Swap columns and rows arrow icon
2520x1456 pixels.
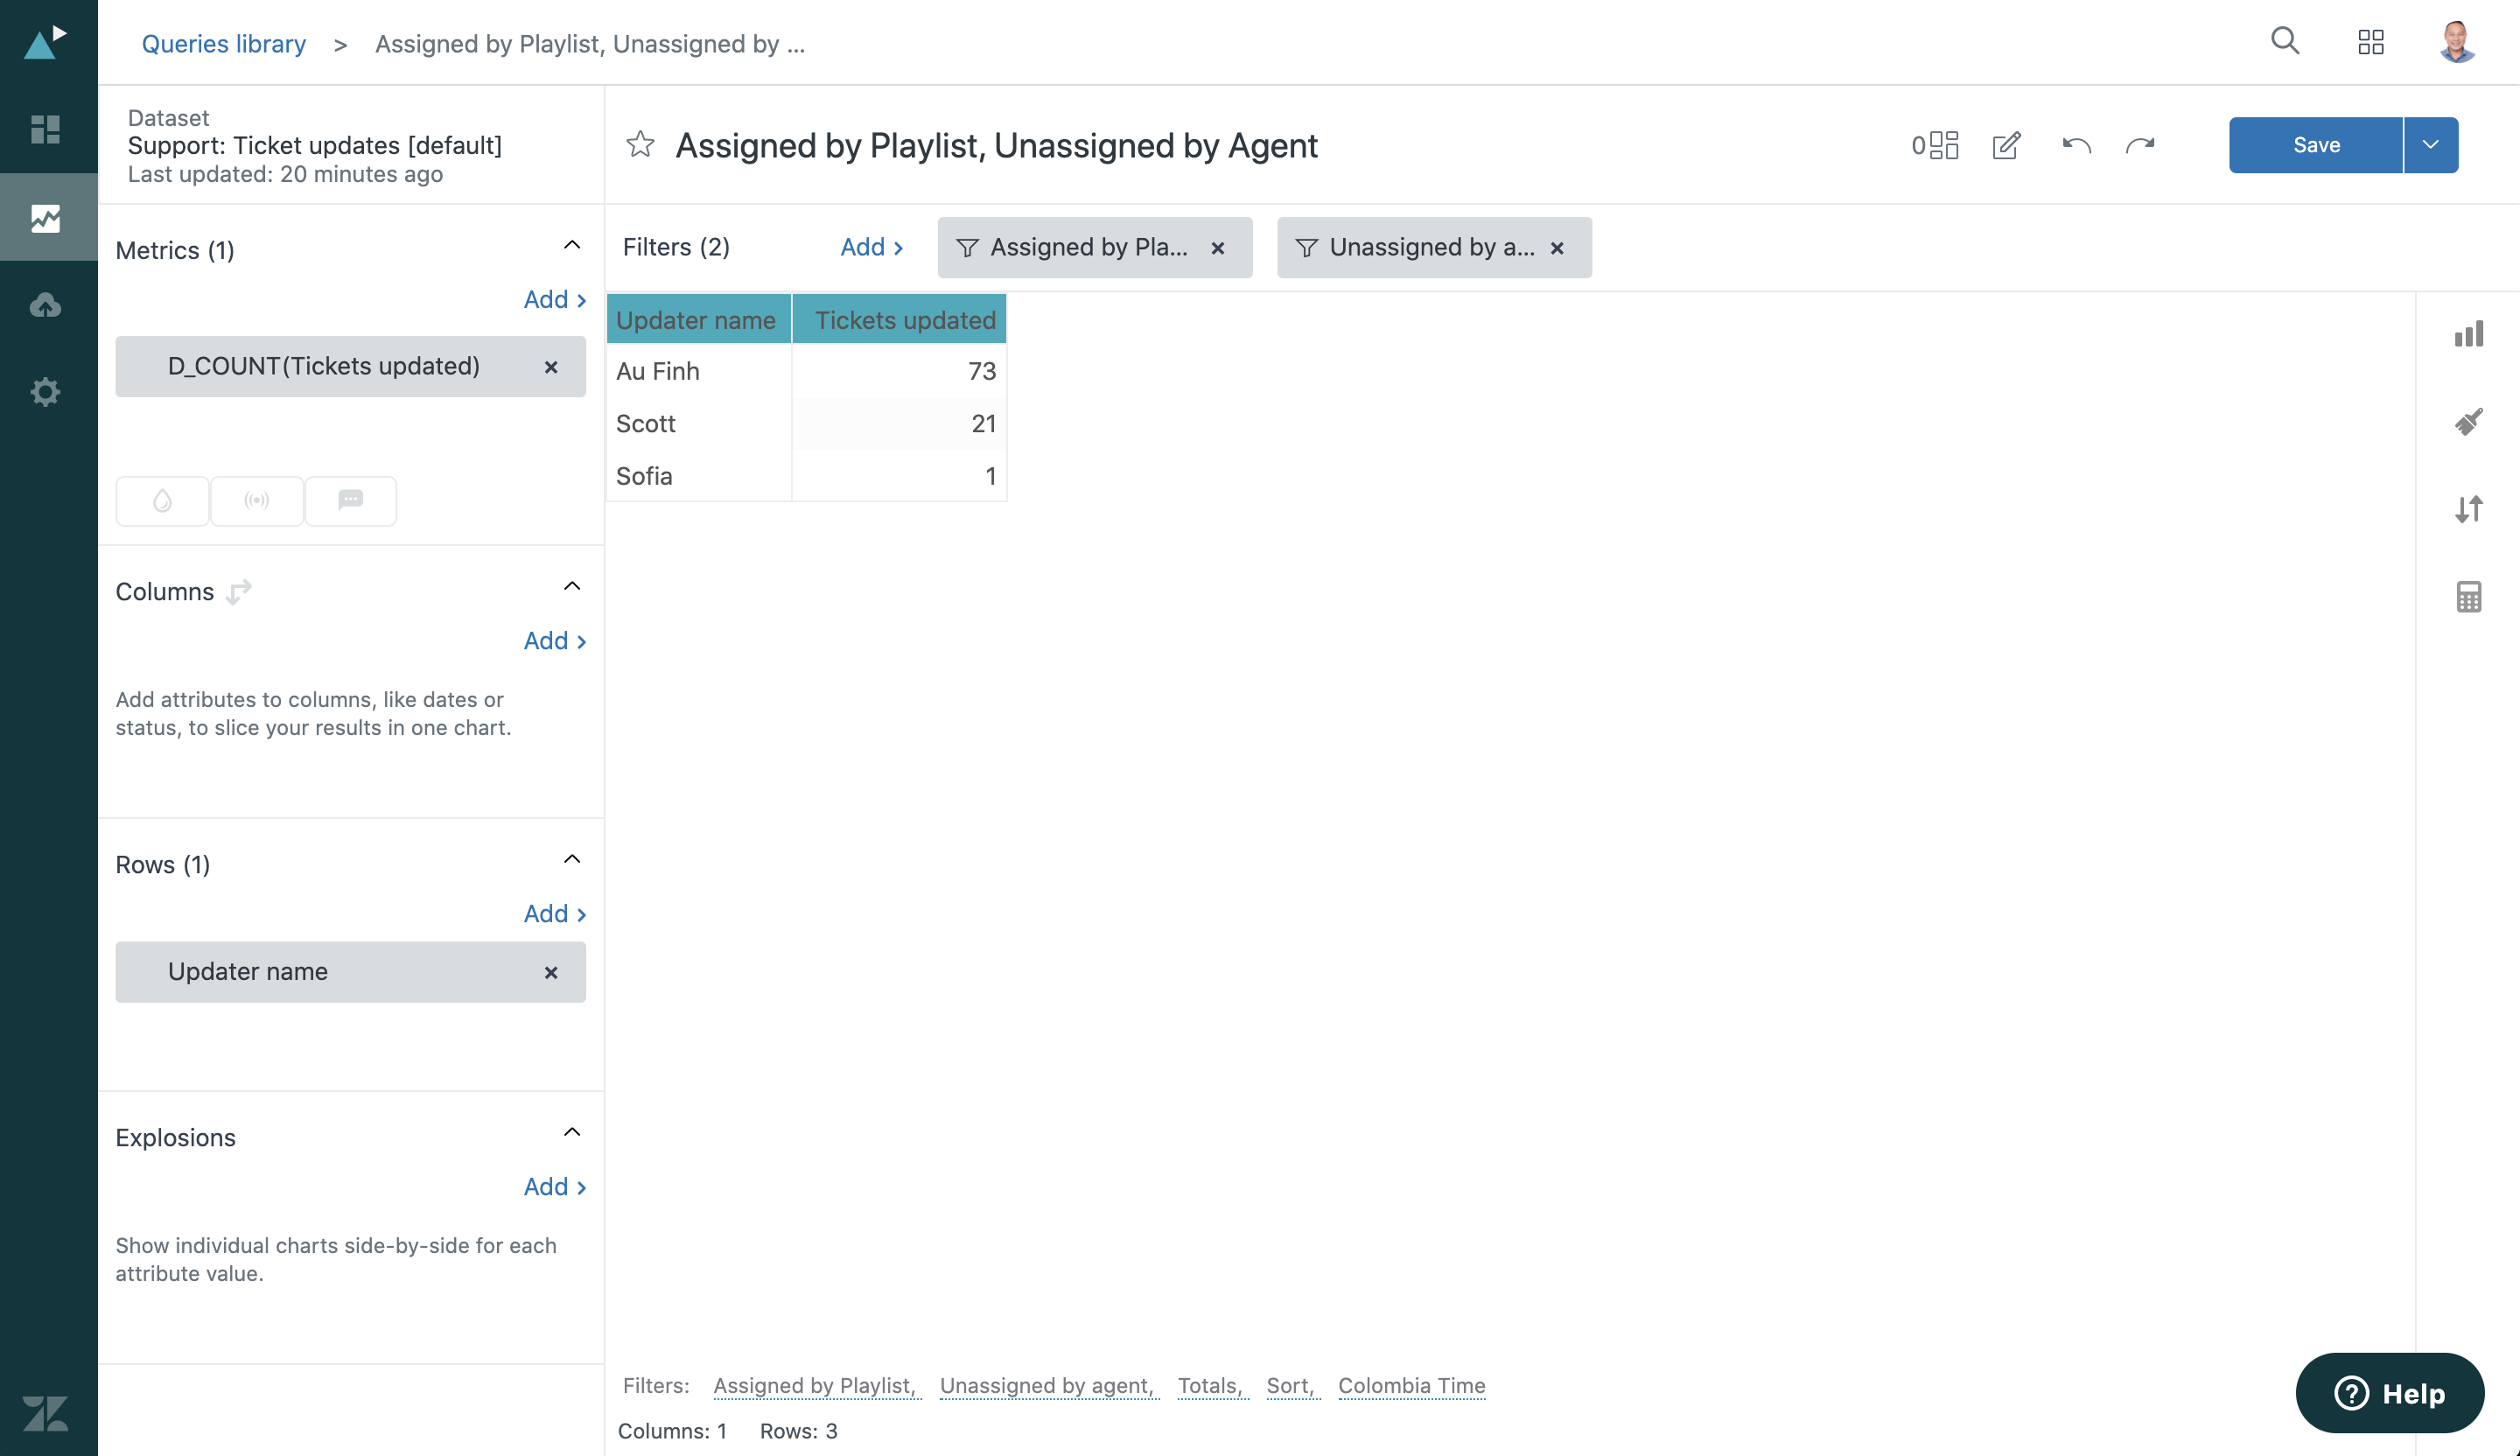(239, 592)
